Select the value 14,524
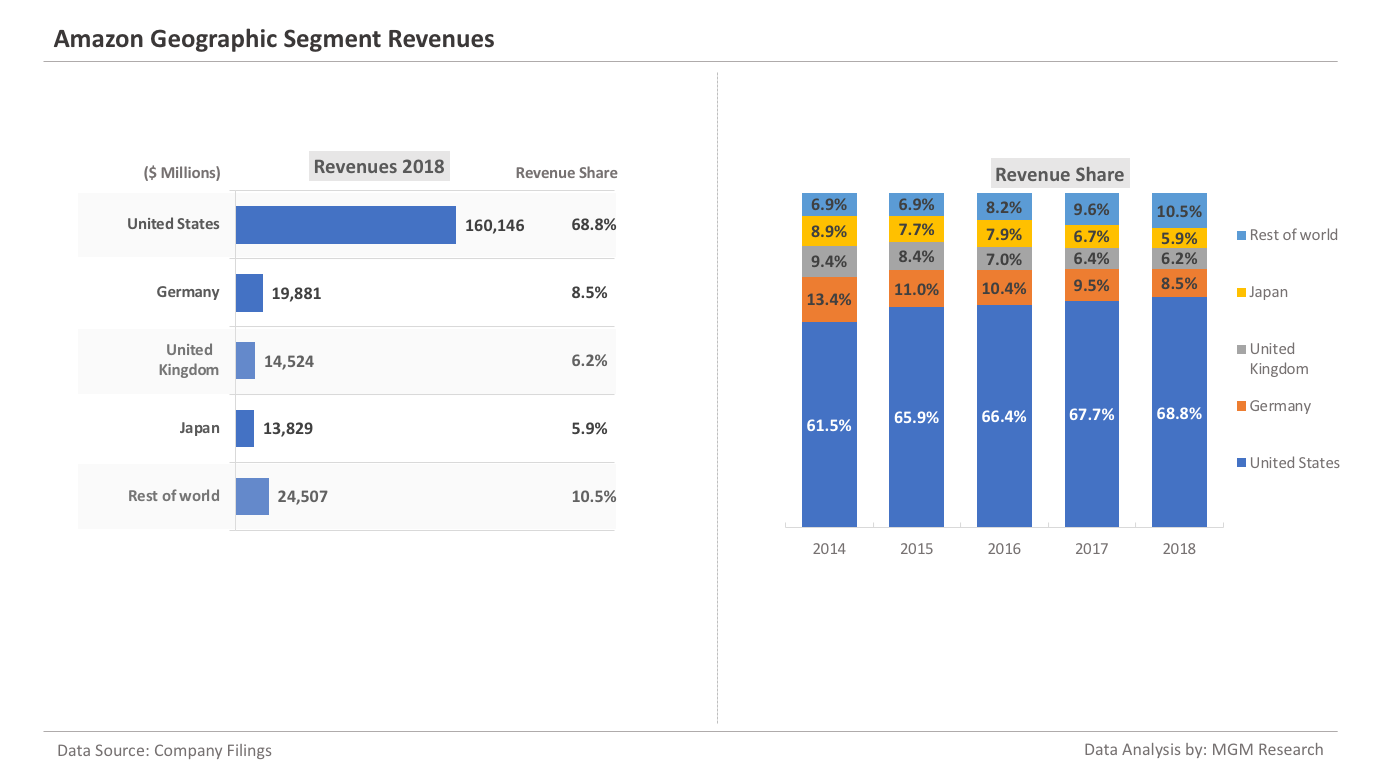The height and width of the screenshot is (781, 1382). (289, 361)
